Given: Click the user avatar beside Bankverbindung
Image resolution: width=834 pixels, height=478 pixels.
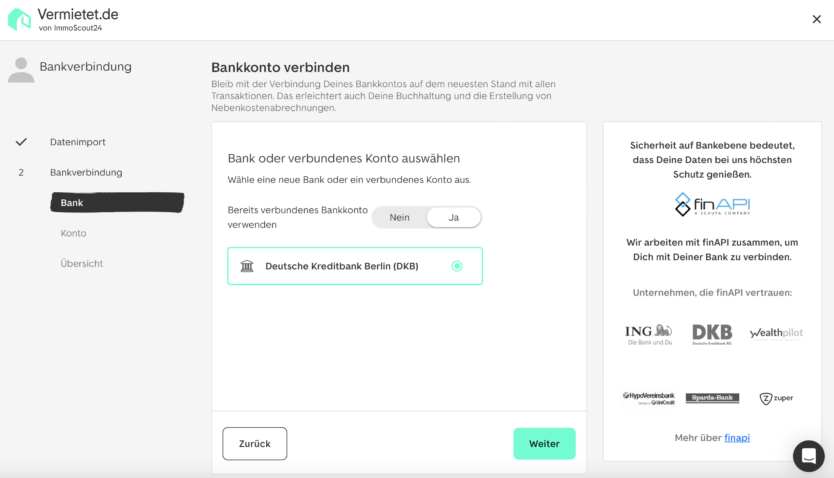Looking at the screenshot, I should (21, 70).
